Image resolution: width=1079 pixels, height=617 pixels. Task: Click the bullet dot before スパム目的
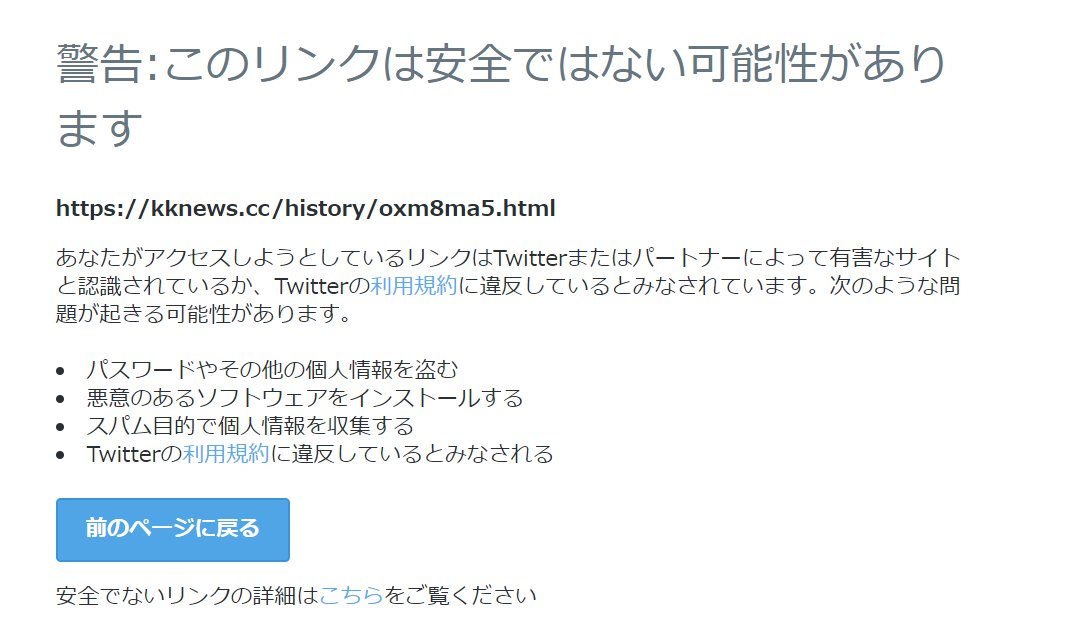[x=61, y=427]
